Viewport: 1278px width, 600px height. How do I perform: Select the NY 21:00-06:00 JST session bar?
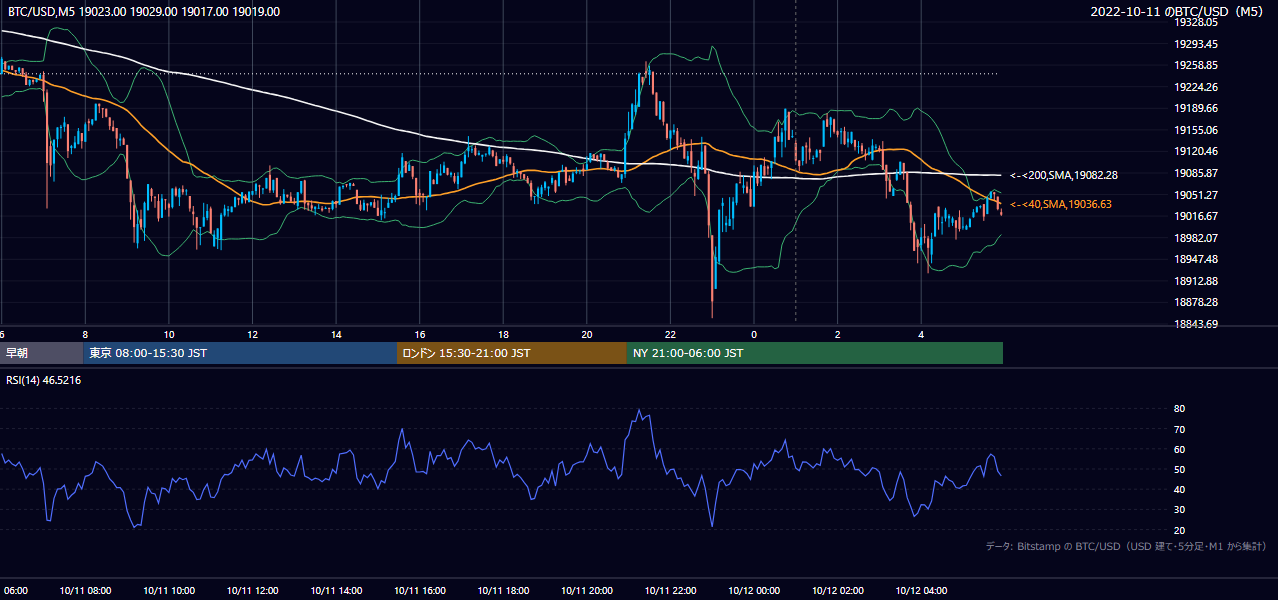tap(815, 353)
